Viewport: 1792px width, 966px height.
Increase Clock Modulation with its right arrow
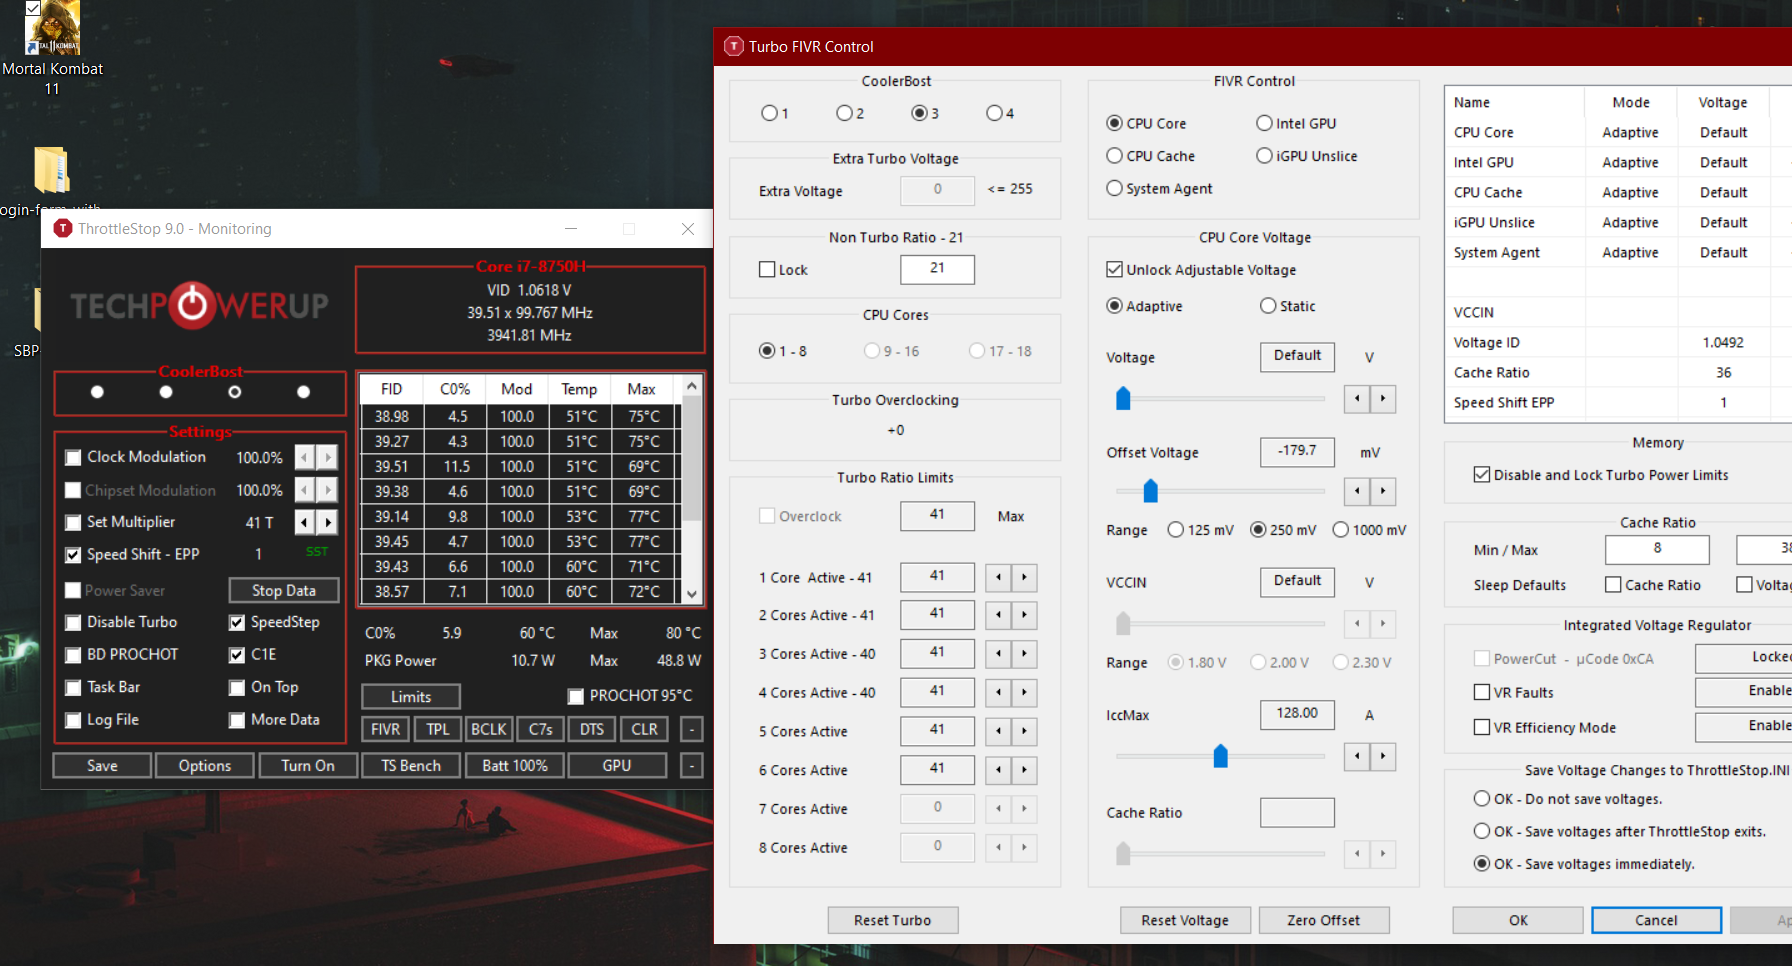(x=328, y=457)
